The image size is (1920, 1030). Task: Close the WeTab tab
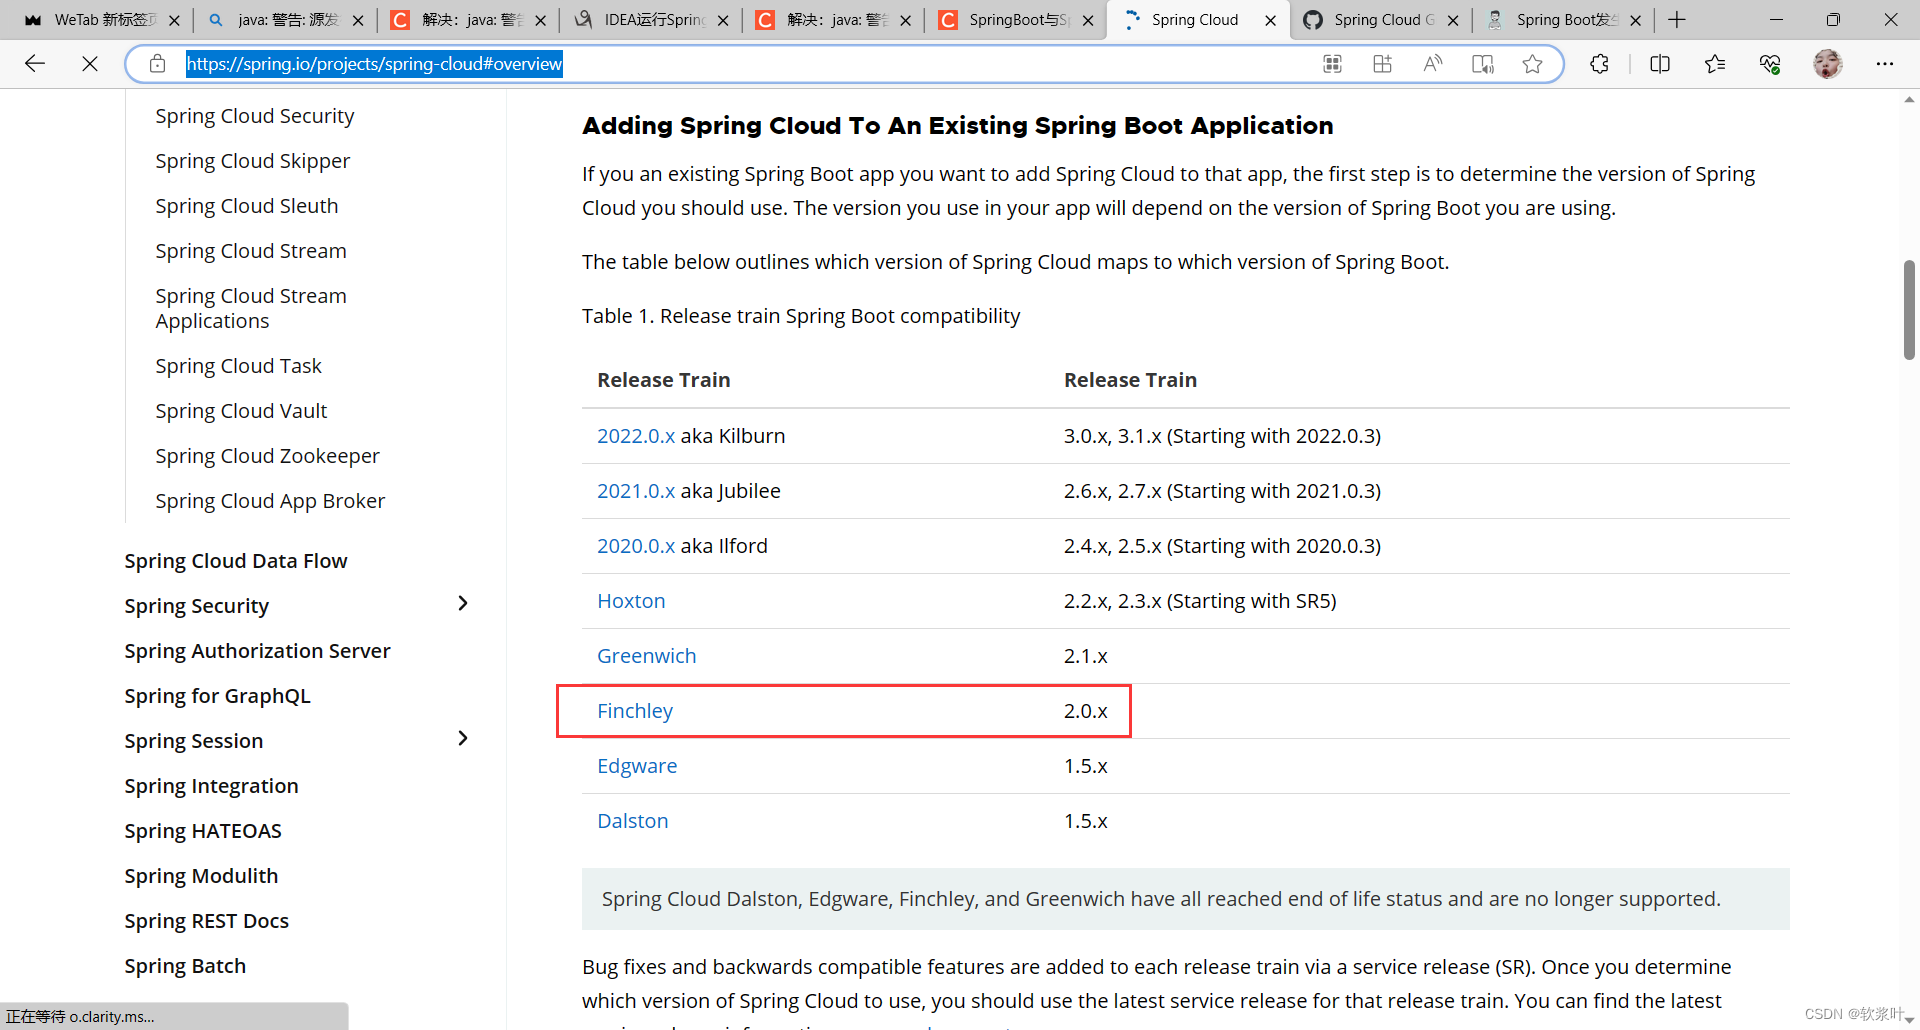pos(174,20)
